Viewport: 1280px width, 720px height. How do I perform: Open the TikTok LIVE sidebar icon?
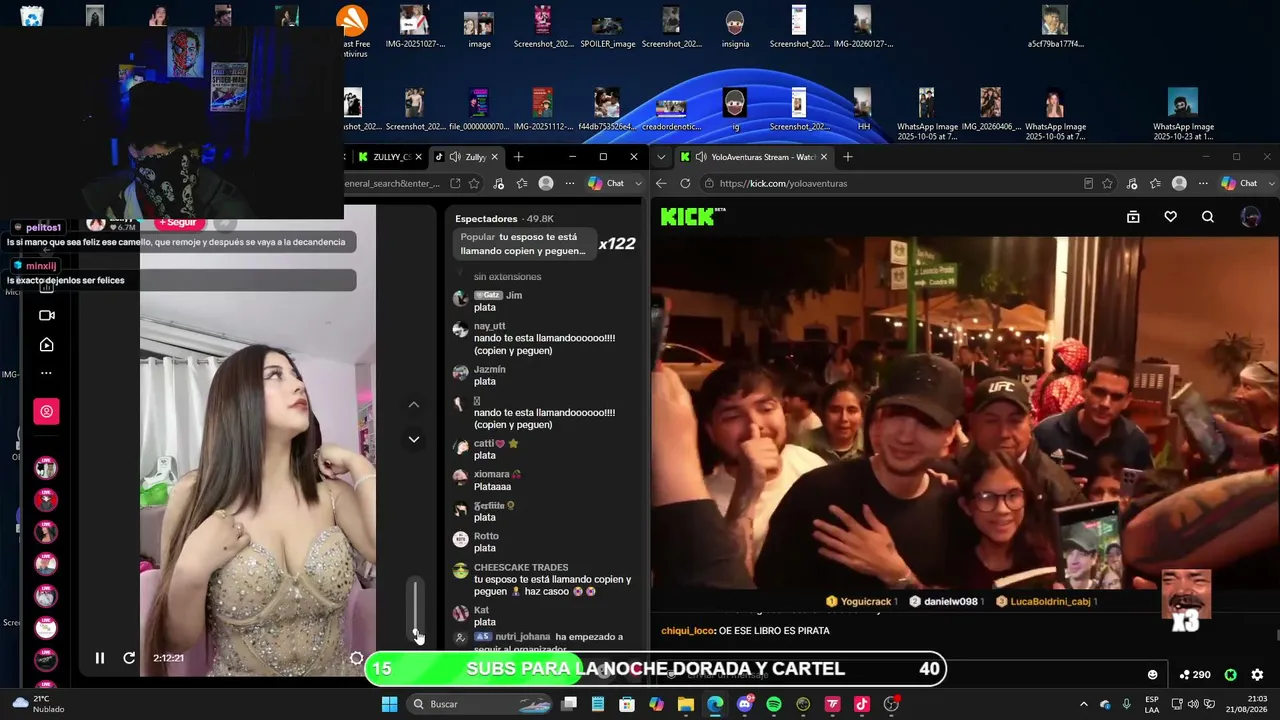(x=47, y=345)
